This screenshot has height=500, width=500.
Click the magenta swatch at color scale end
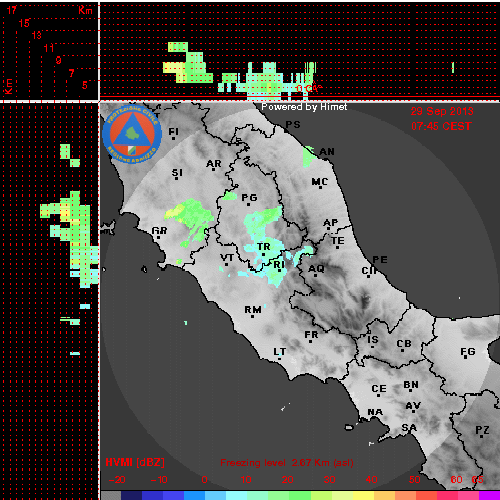(x=489, y=495)
